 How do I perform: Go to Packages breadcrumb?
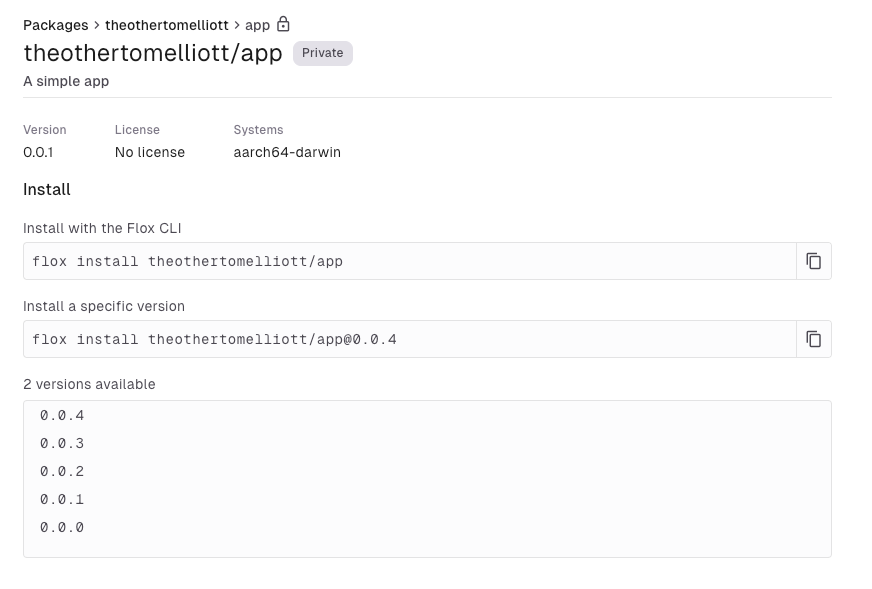coord(56,25)
